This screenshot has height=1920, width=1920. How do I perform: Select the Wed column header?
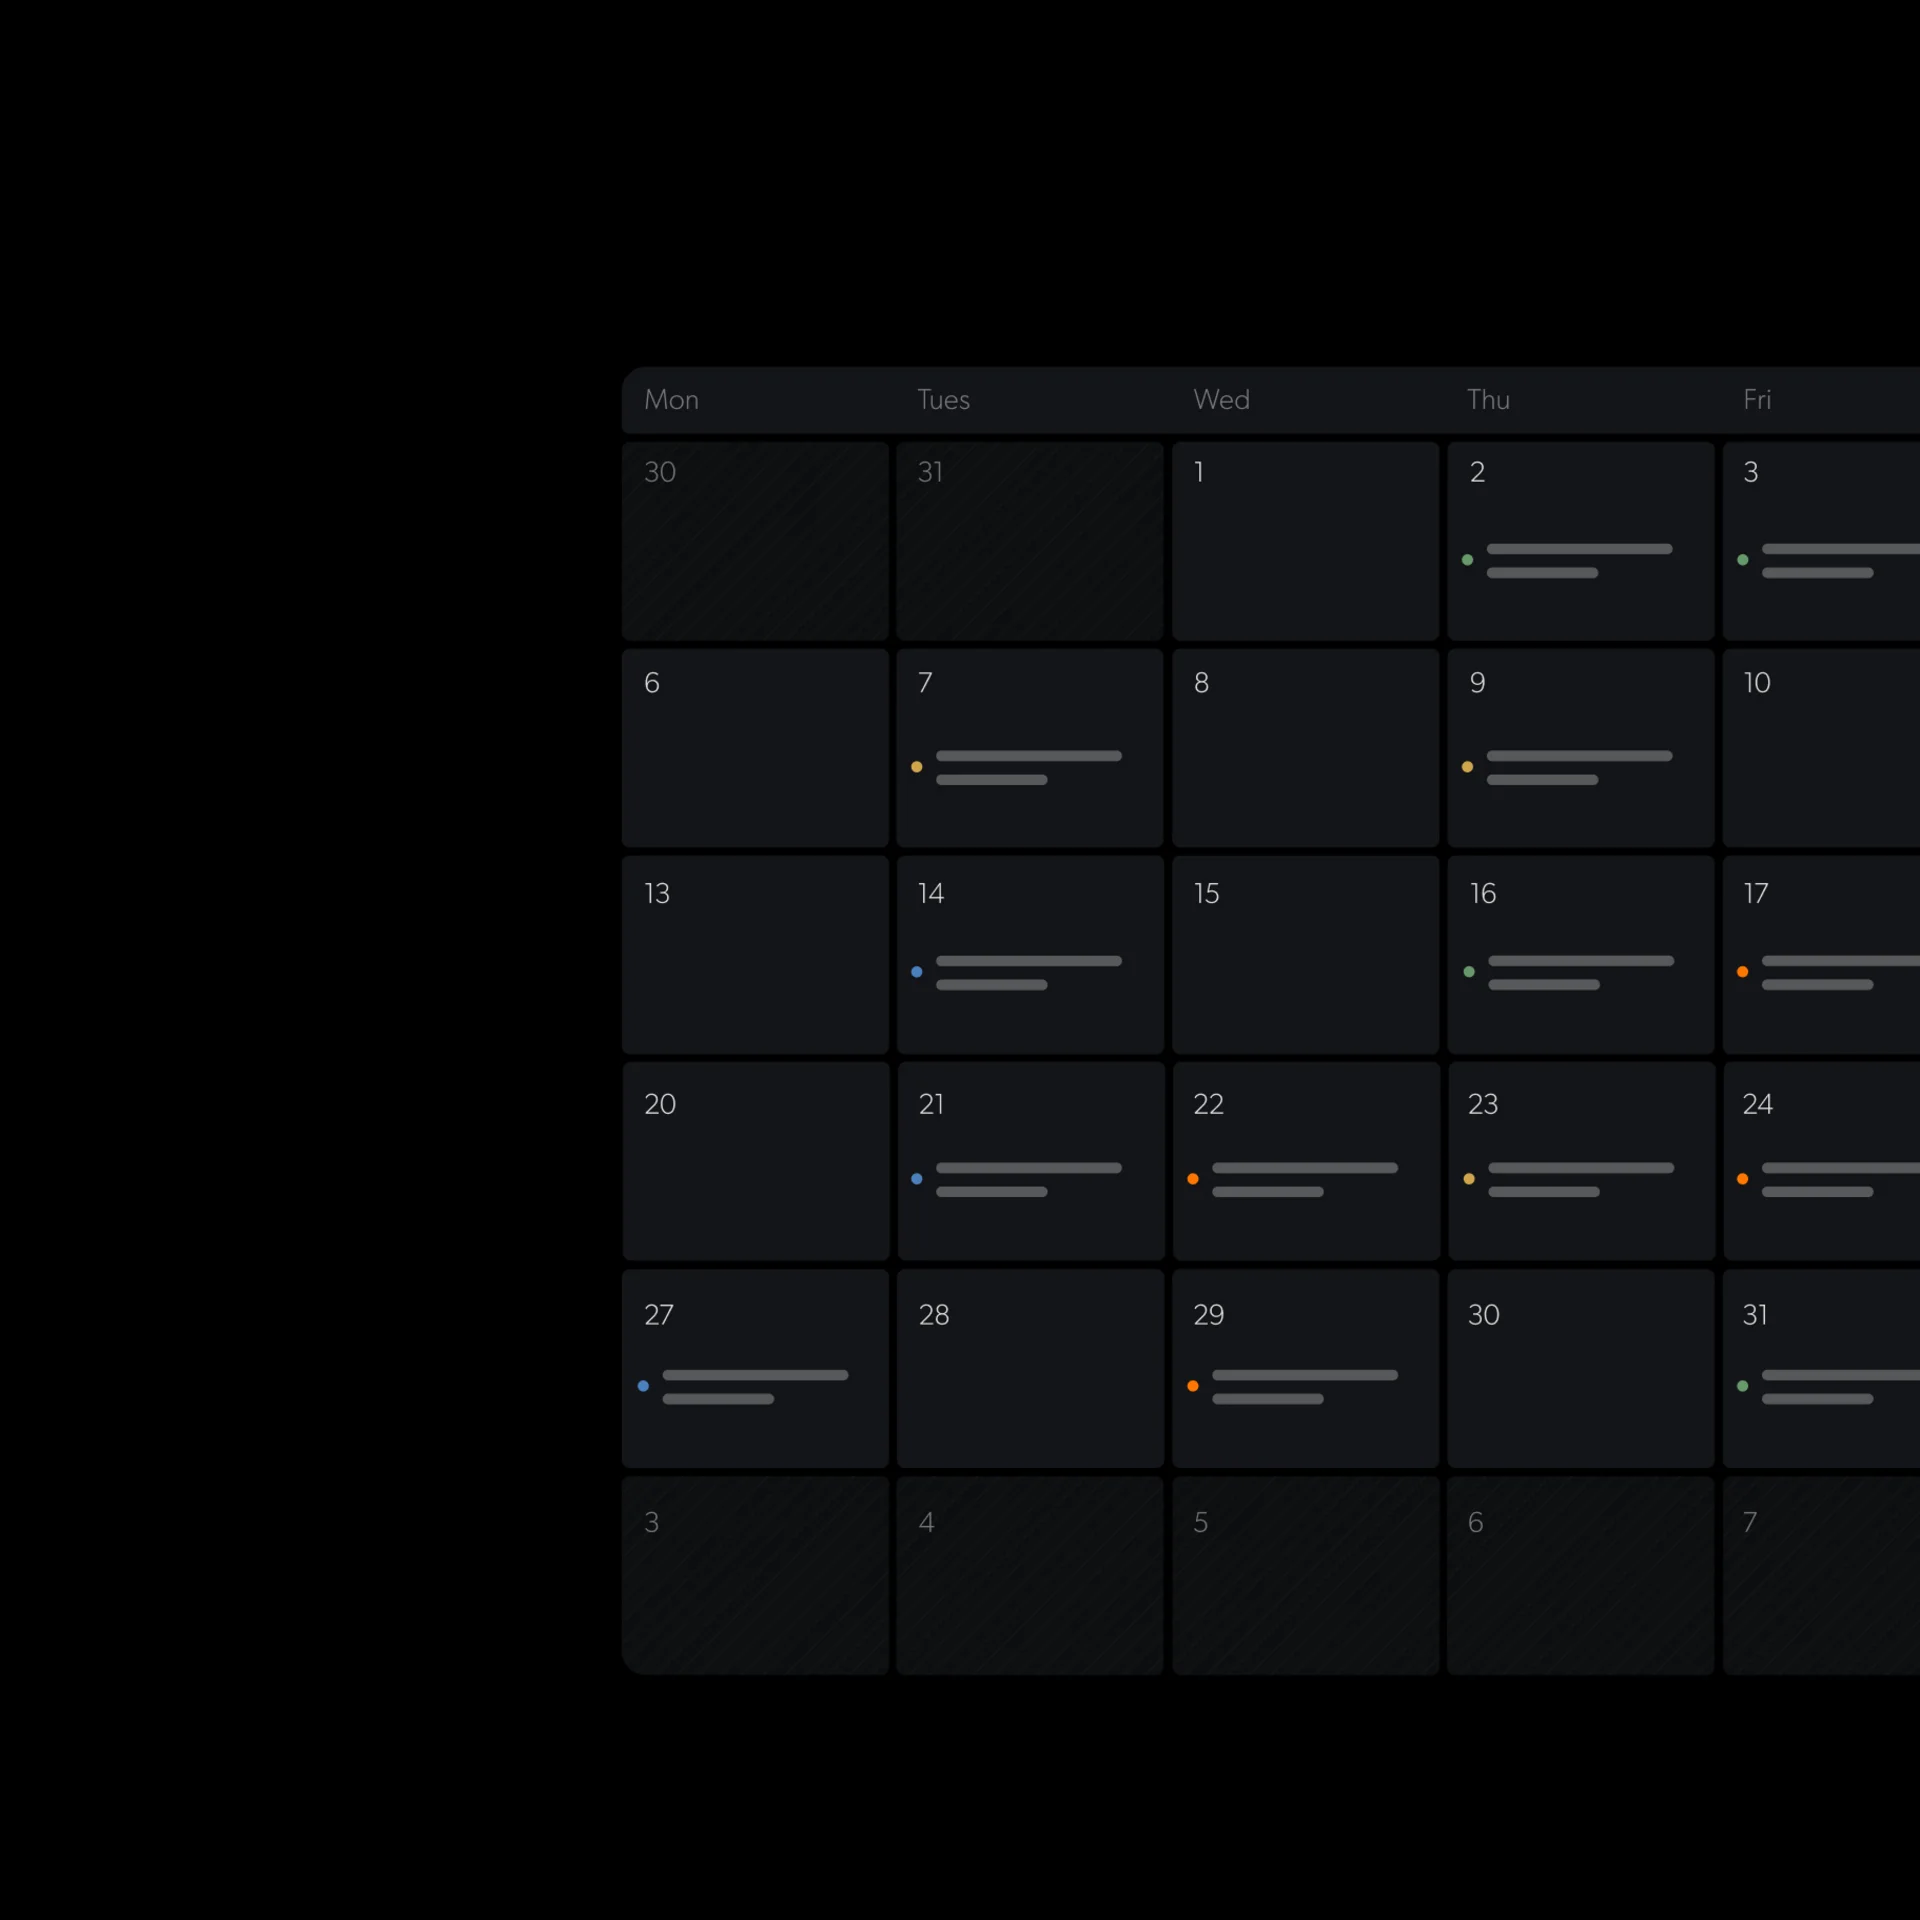click(x=1221, y=400)
